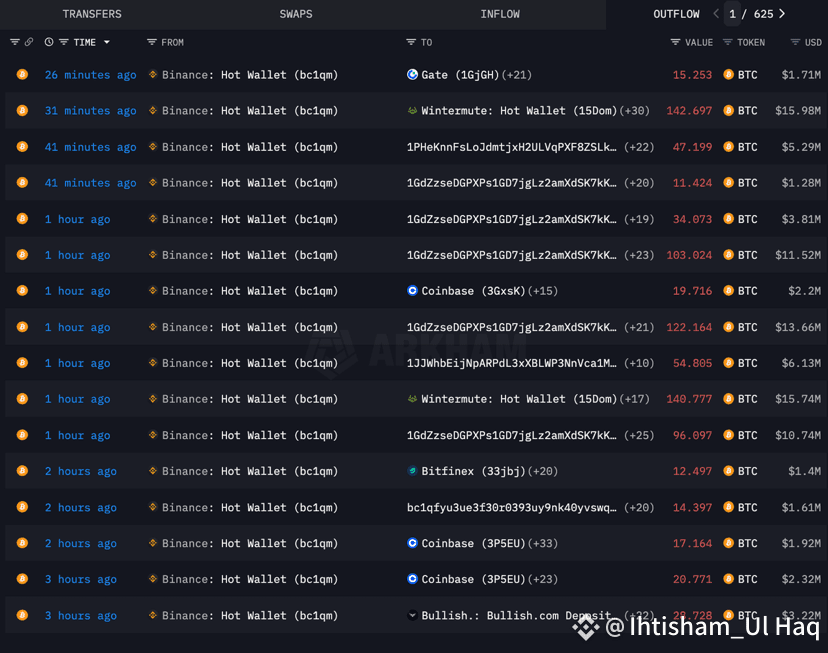This screenshot has width=828, height=653.
Task: Click Coinbase logo in 3GxsK row
Action: point(412,290)
